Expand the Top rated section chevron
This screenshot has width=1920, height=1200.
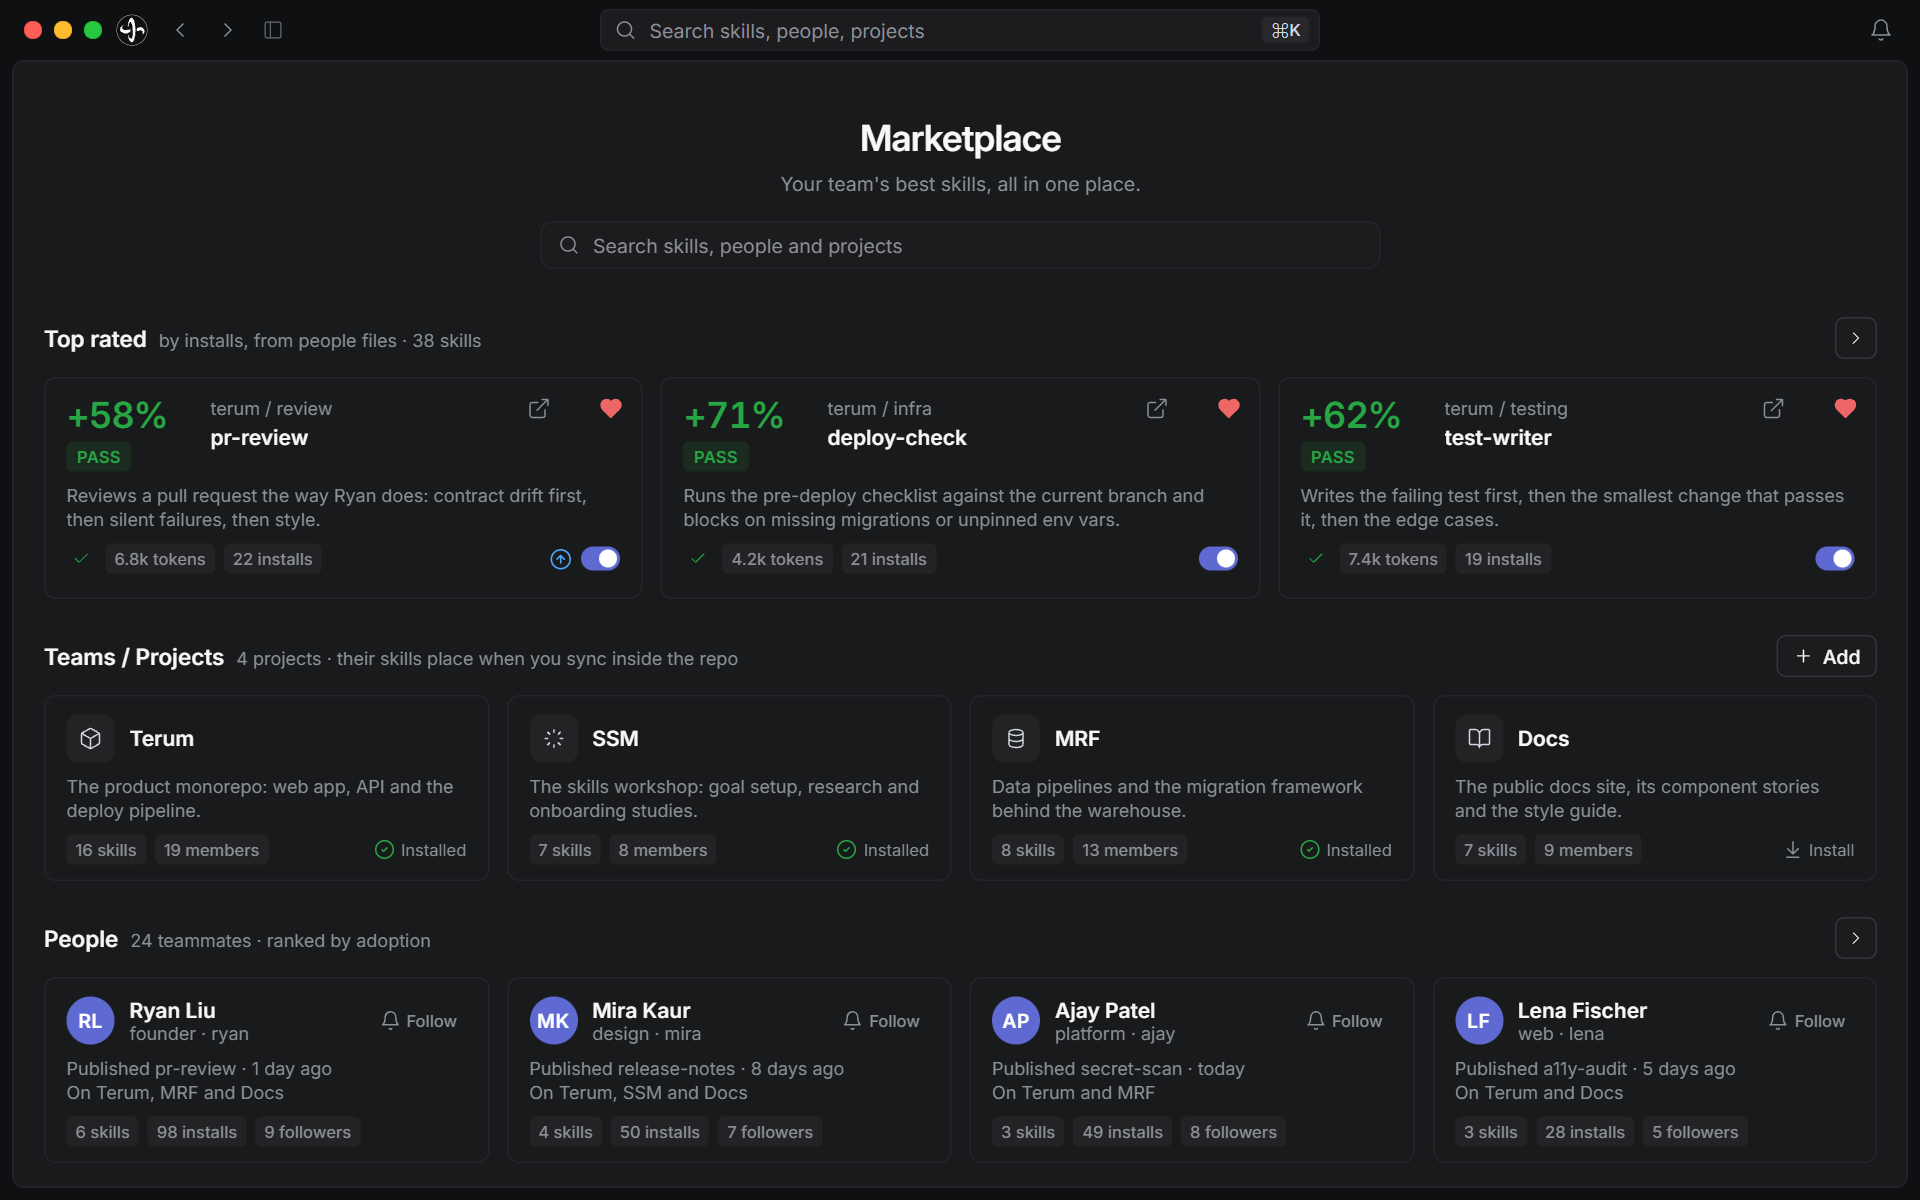tap(1855, 338)
